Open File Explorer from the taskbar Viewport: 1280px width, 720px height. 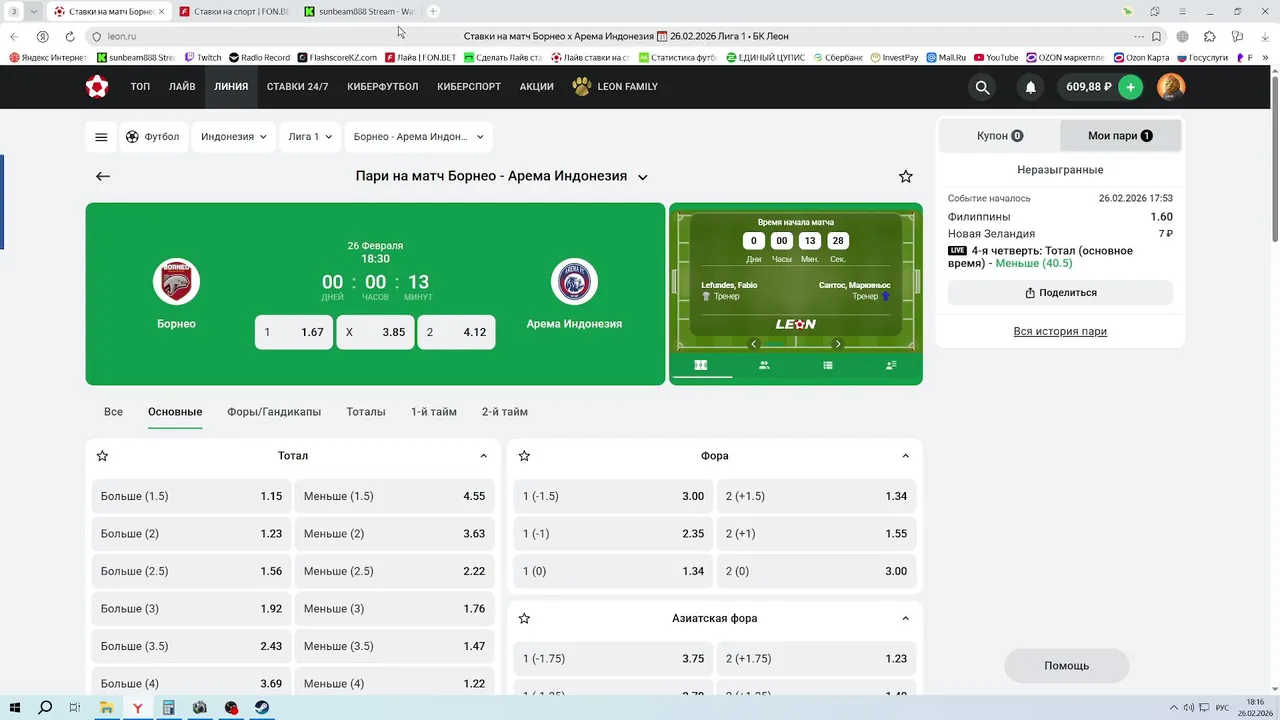[107, 707]
